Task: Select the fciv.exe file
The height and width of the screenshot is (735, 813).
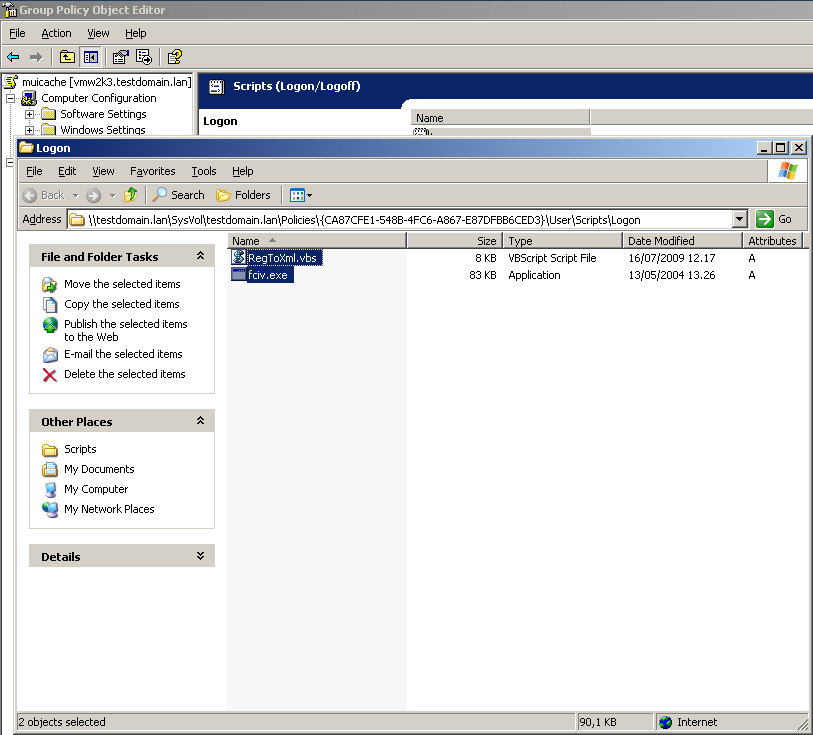Action: pos(268,275)
